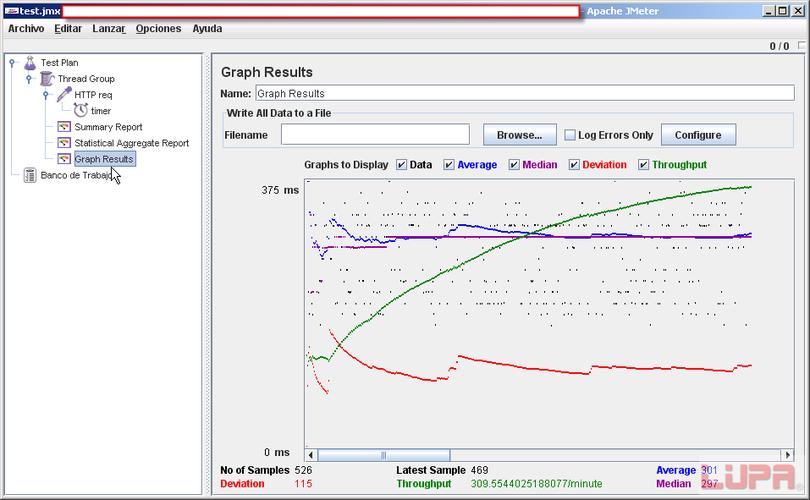Click the graph horizontal scrollbar thumb

point(384,455)
